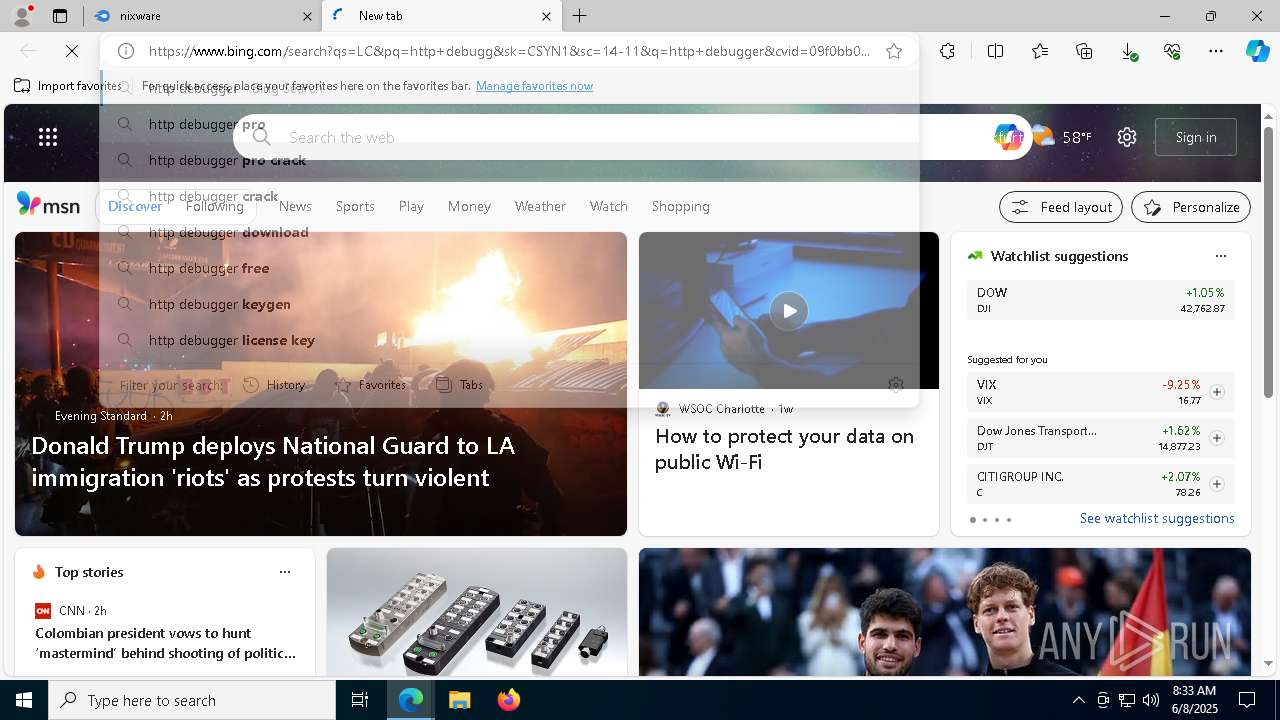The height and width of the screenshot is (720, 1280).
Task: Click Import favorites in favorites bar
Action: (68, 86)
